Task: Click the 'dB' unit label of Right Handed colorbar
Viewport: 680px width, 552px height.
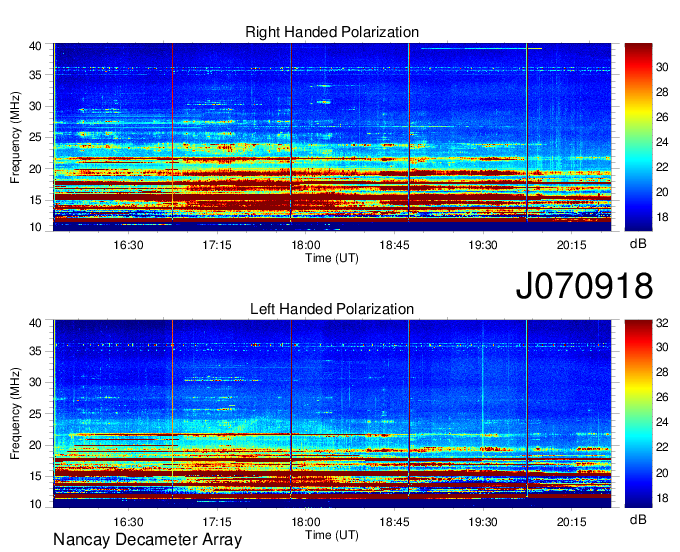Action: [x=638, y=244]
